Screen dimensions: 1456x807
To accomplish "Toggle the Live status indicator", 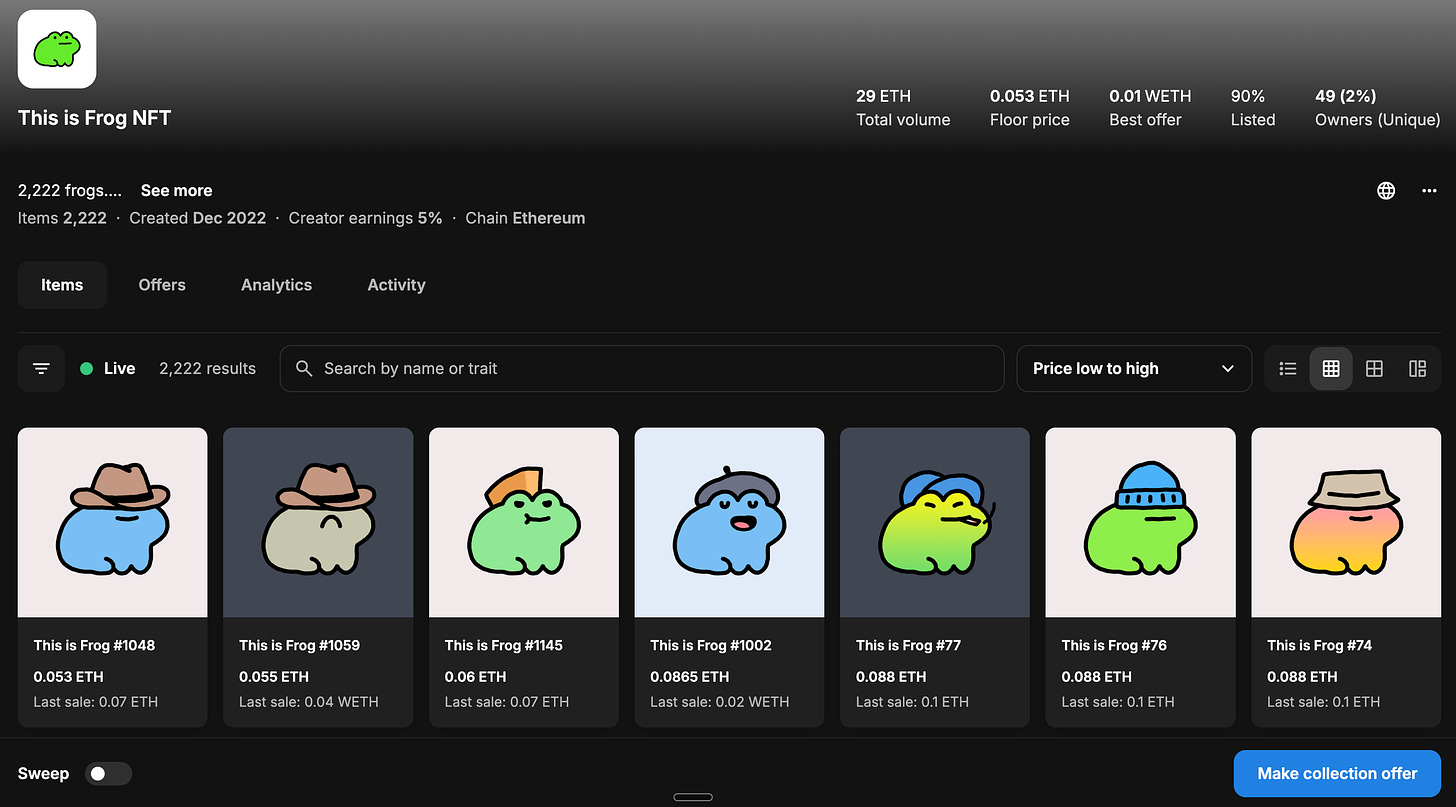I will 107,368.
